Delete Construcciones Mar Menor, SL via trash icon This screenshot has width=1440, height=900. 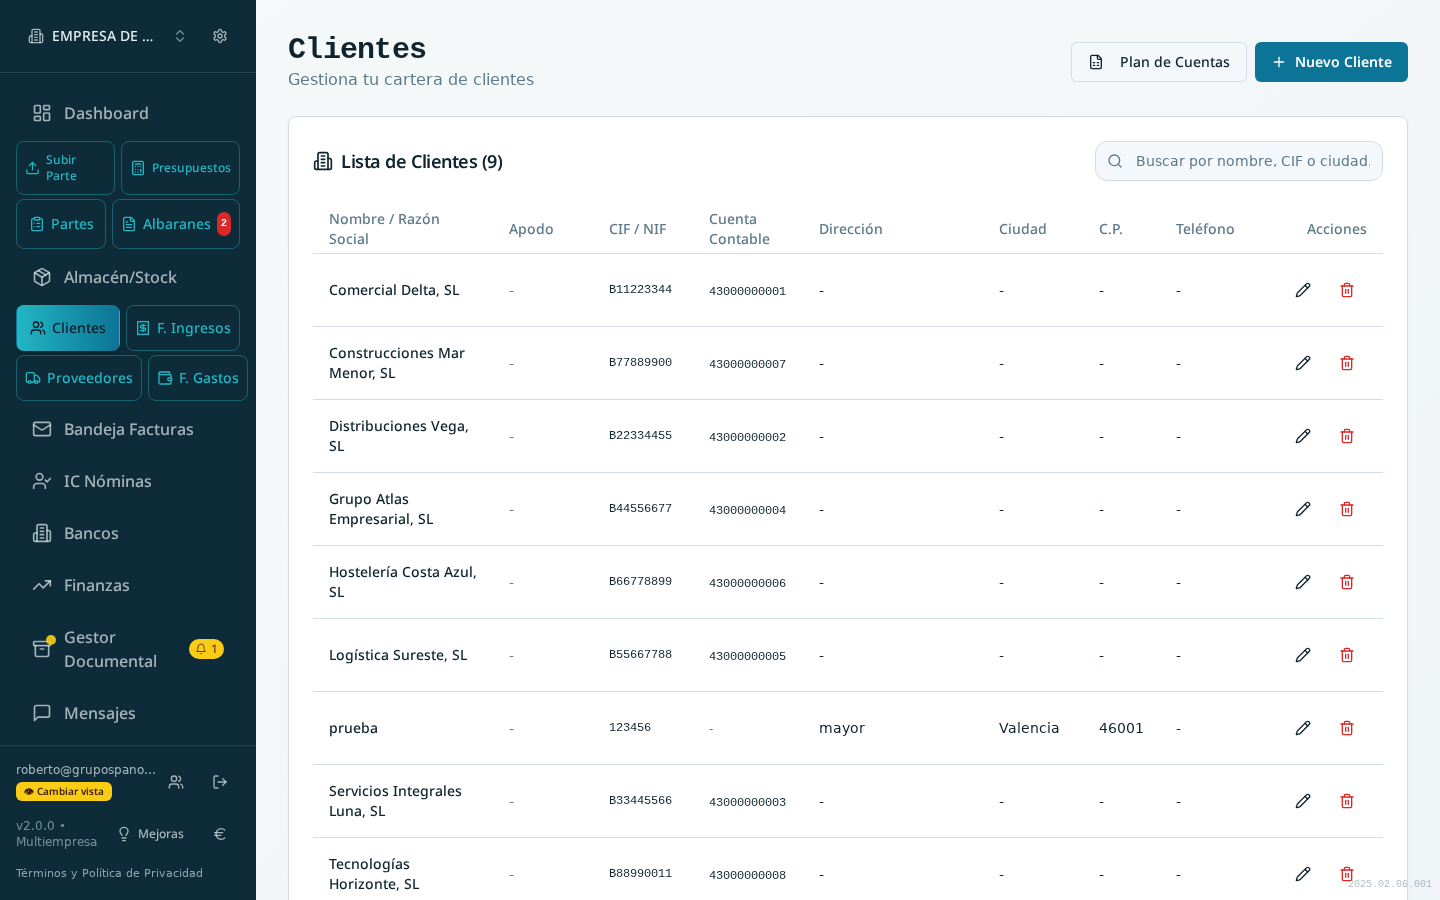(1347, 363)
